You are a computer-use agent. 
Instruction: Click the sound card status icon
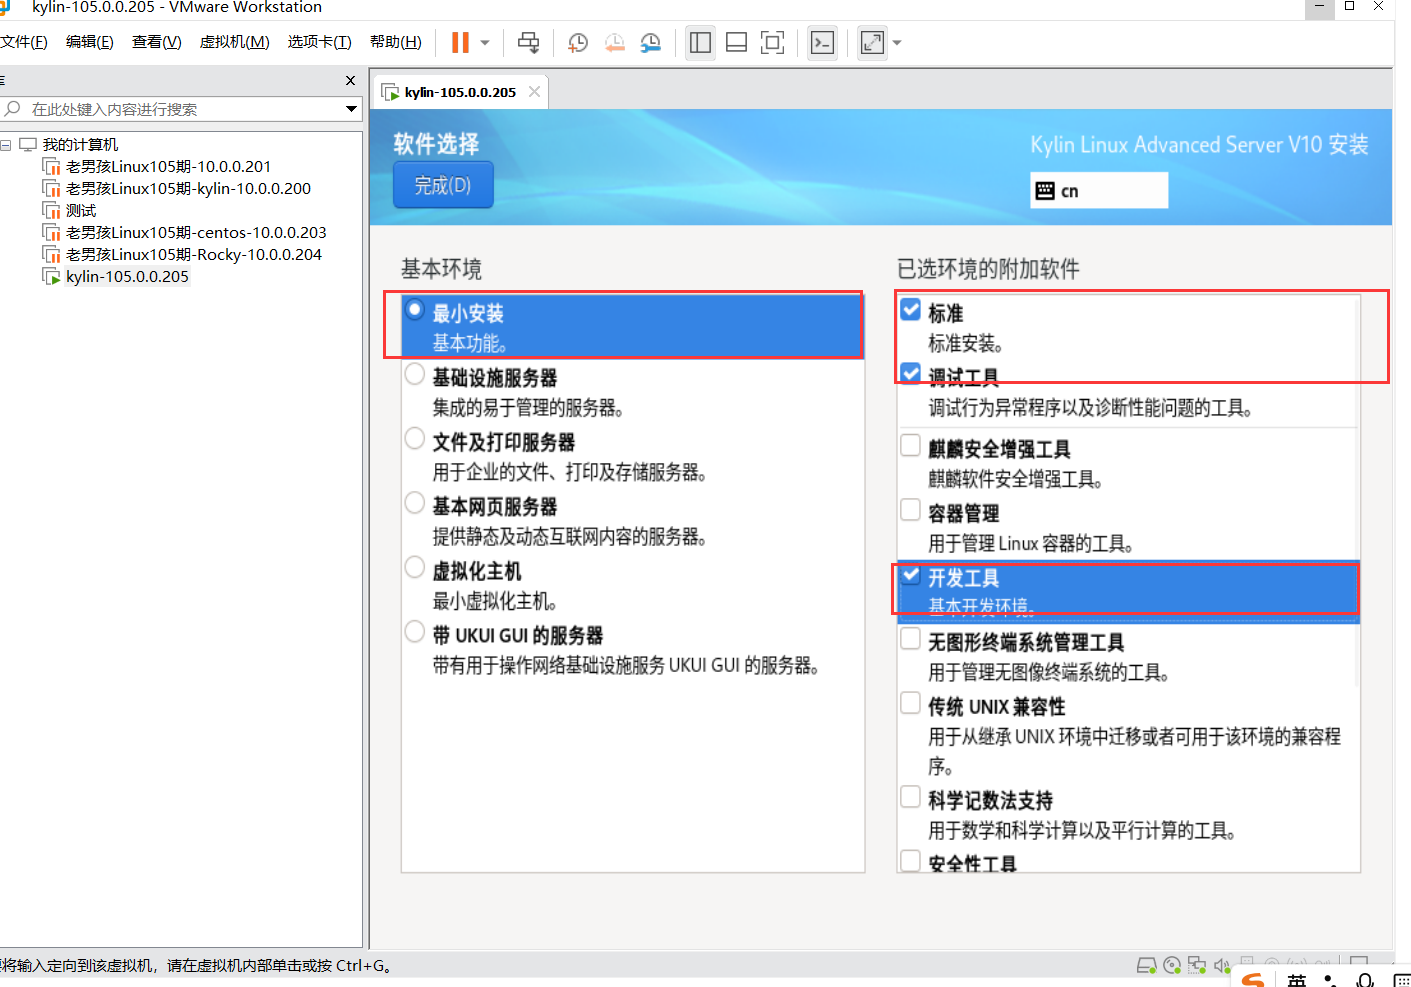(x=1222, y=965)
